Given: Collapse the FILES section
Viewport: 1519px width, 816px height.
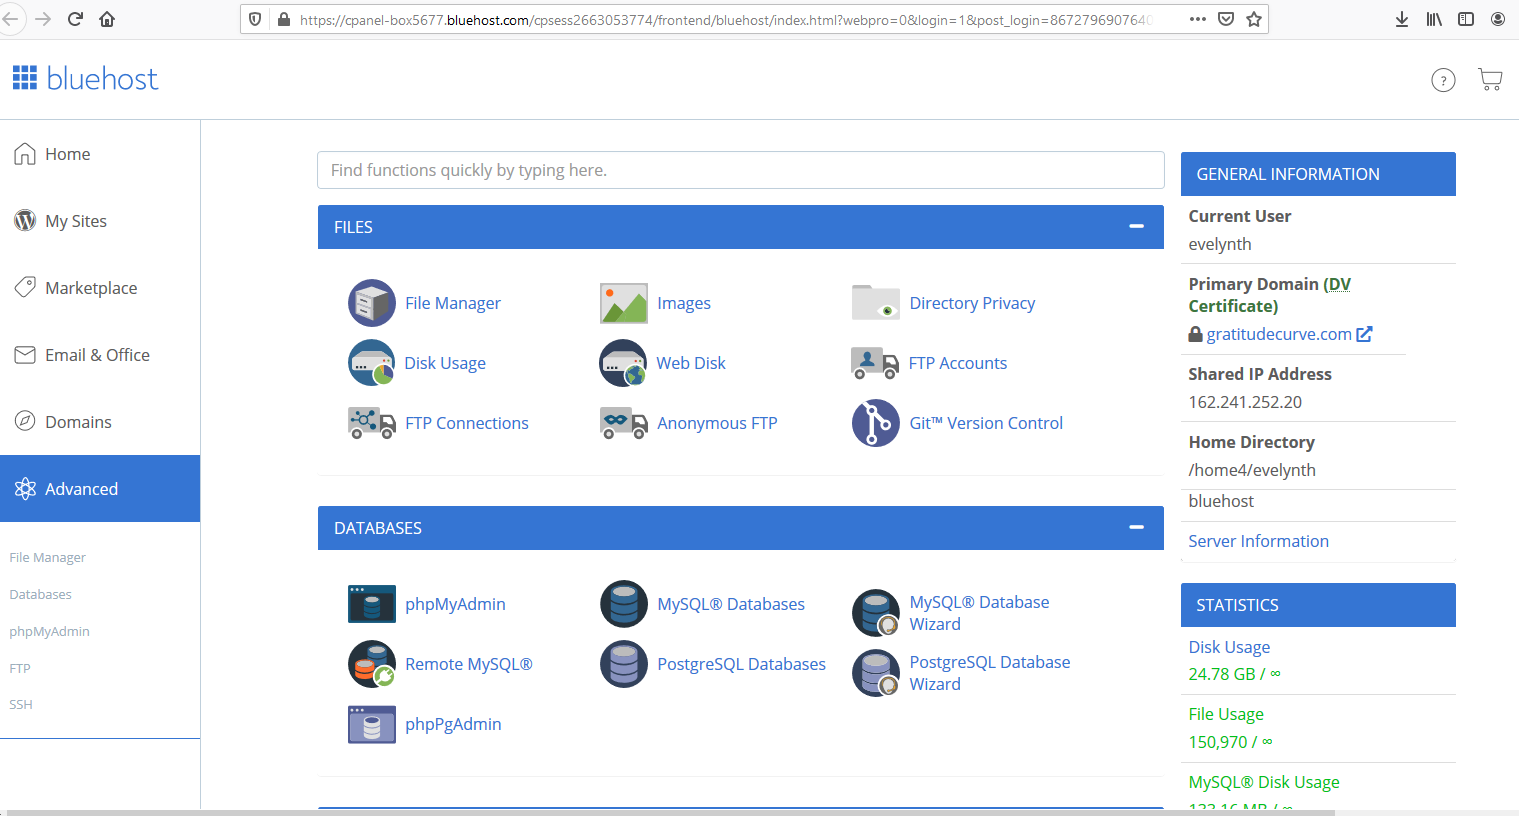Looking at the screenshot, I should 1136,227.
